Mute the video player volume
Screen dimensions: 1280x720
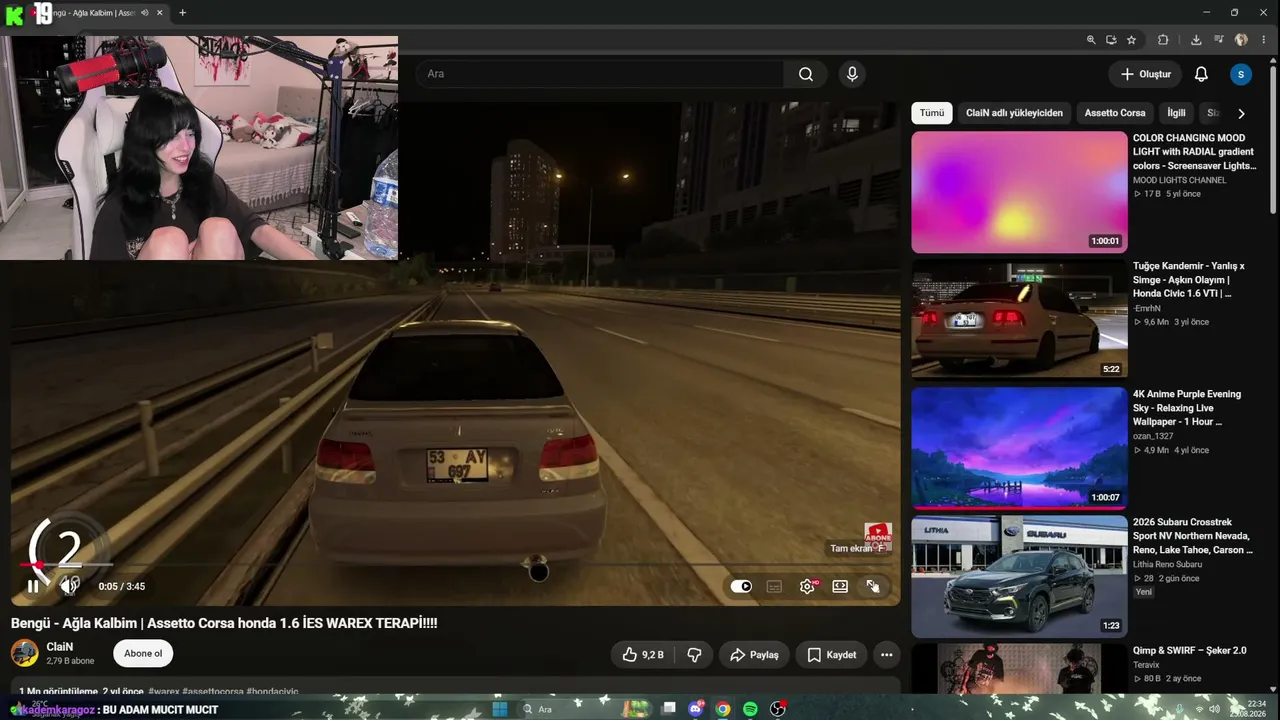(x=69, y=587)
